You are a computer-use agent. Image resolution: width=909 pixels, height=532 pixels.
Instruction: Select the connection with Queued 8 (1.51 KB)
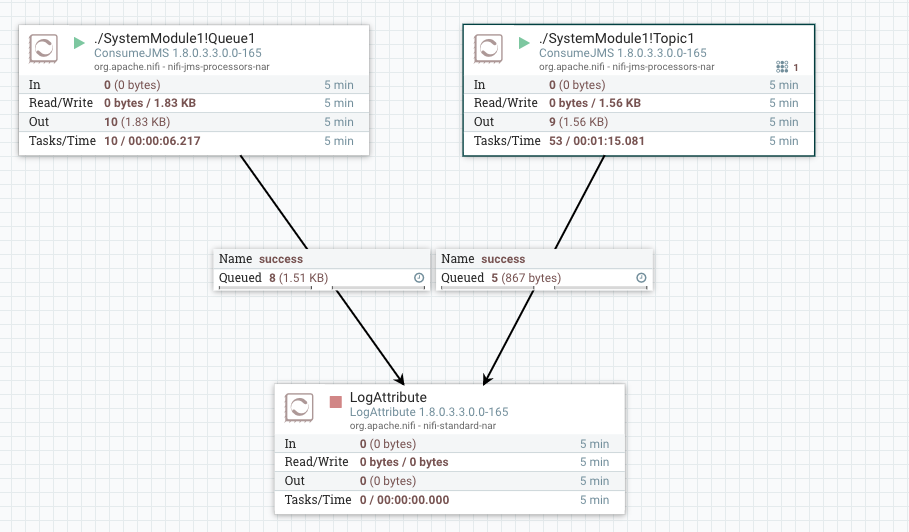(x=322, y=269)
